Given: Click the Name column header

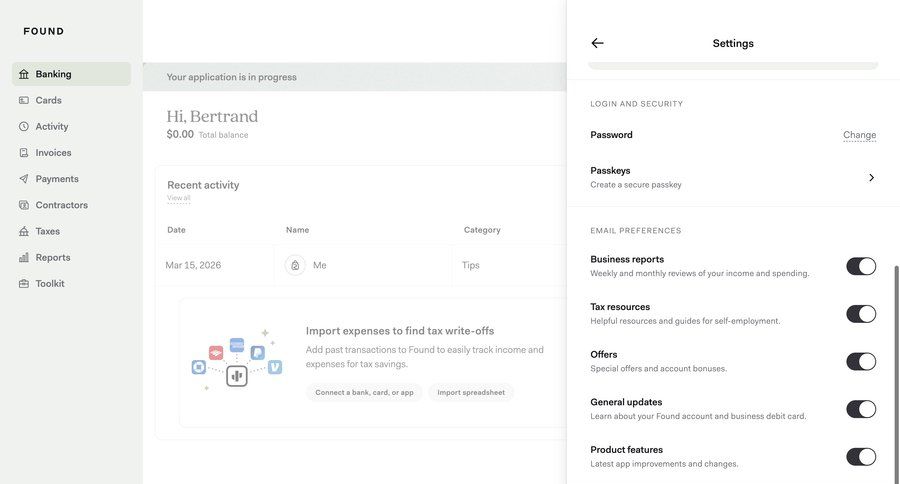Looking at the screenshot, I should point(297,230).
